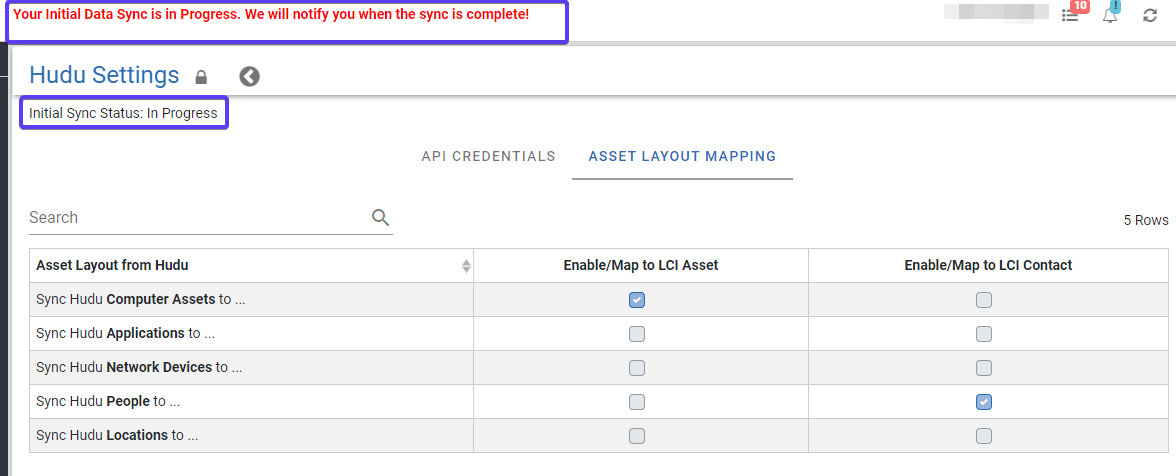Check Applications LCI Contact checkbox
This screenshot has height=476, width=1176.
pyautogui.click(x=984, y=334)
